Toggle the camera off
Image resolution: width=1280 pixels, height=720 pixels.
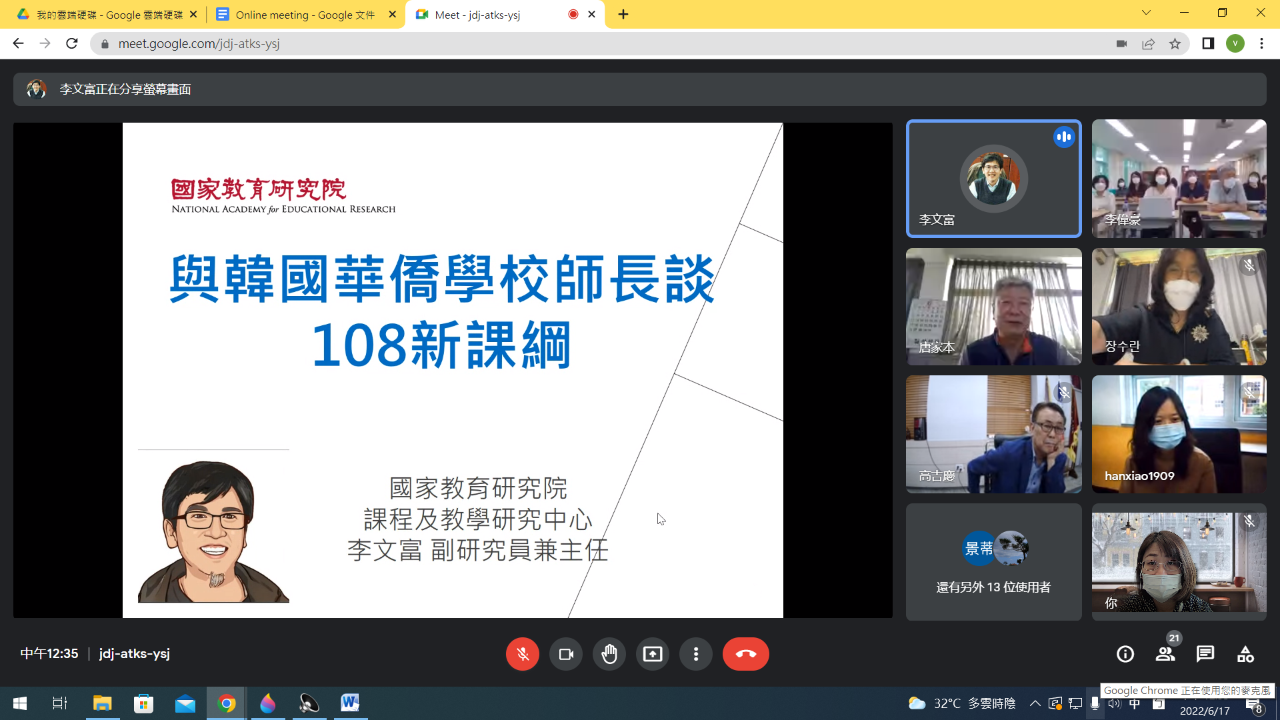[566, 654]
